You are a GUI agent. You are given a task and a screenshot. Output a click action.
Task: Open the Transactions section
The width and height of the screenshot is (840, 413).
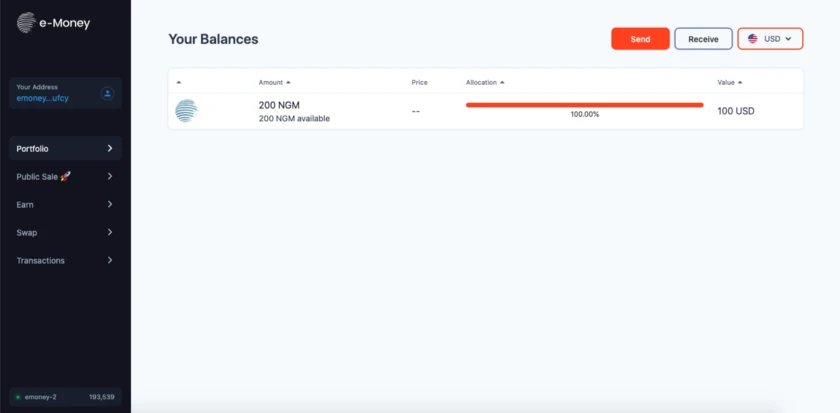(x=65, y=260)
